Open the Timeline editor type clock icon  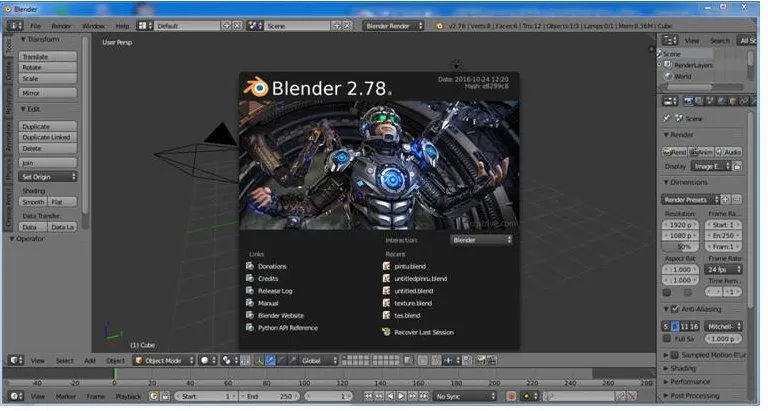tap(16, 396)
